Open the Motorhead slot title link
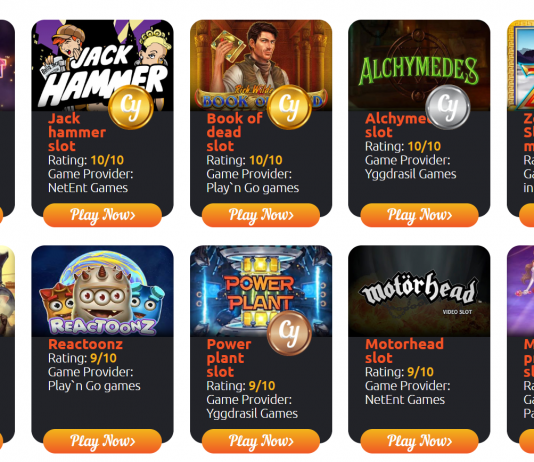Image resolution: width=534 pixels, height=462 pixels. tap(404, 351)
